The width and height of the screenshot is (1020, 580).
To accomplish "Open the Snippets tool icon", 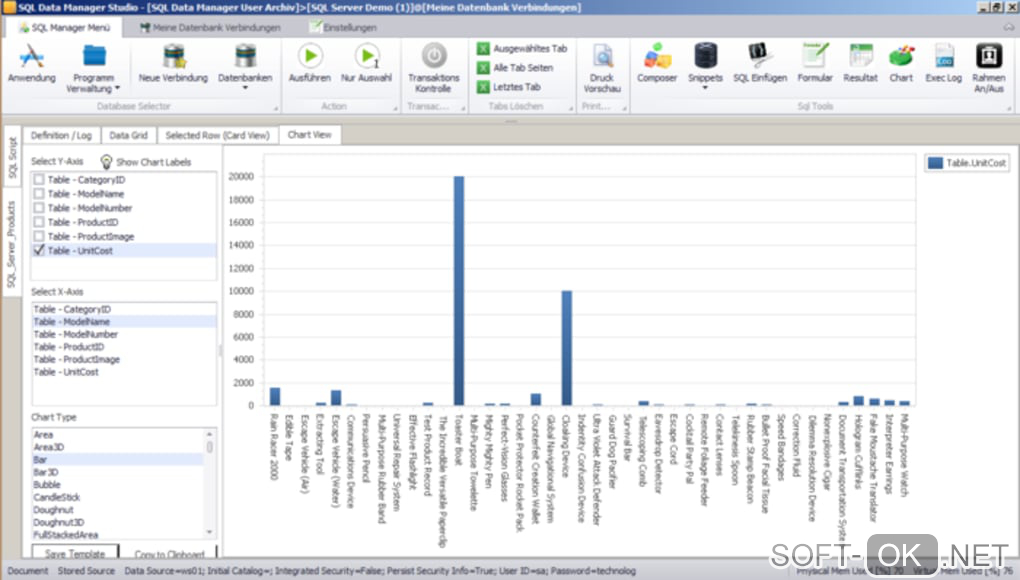I will tap(706, 56).
